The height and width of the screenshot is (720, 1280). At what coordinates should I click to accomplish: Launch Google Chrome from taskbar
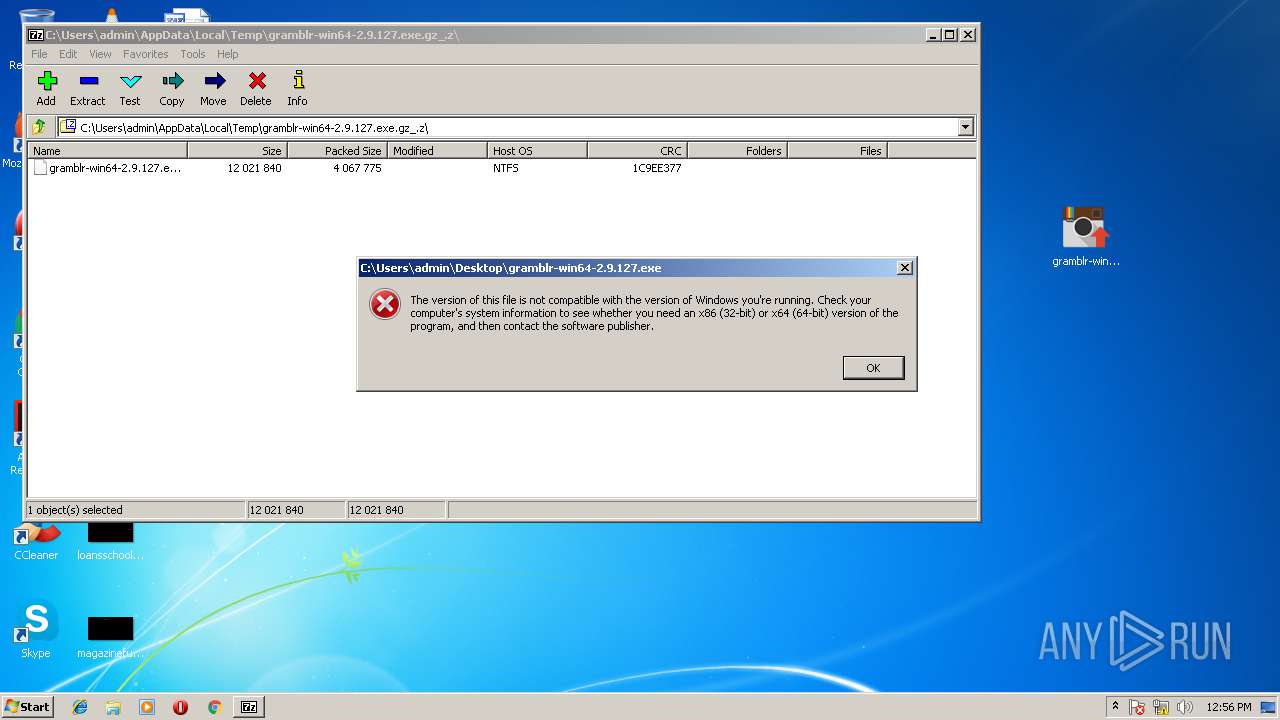point(214,707)
